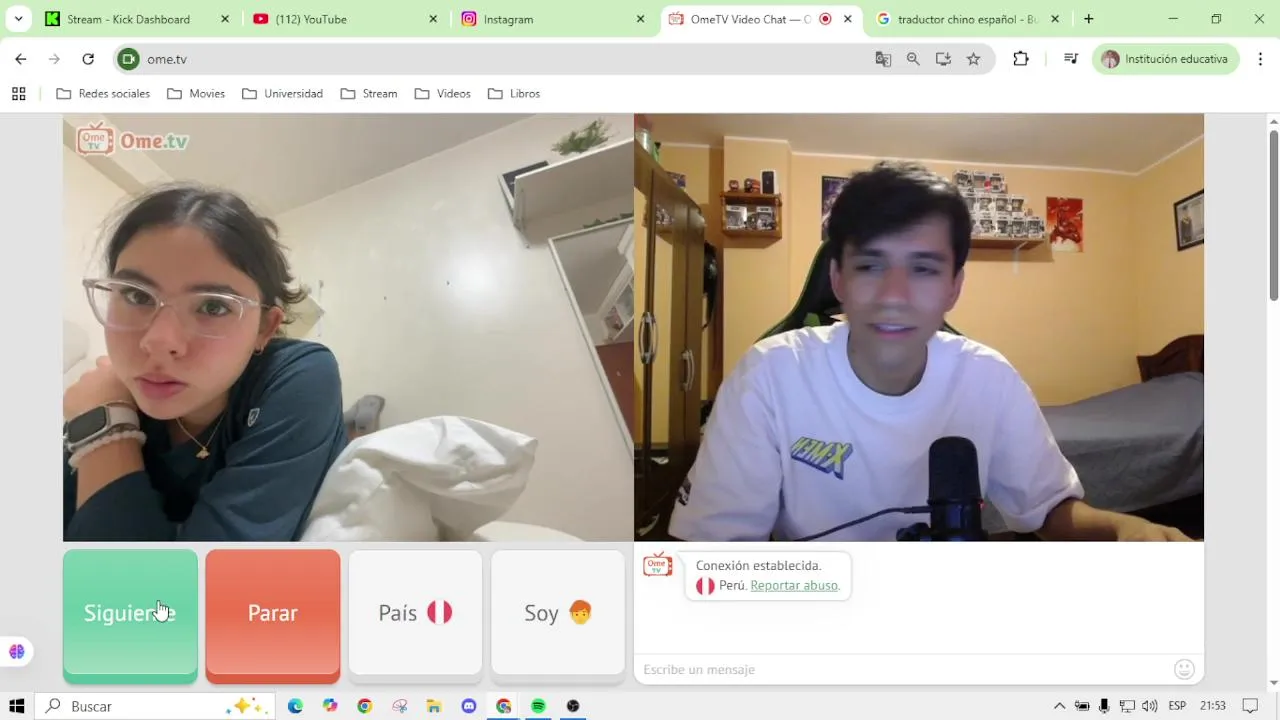Open the emoji picker in chat box
This screenshot has width=1280, height=720.
coord(1184,669)
